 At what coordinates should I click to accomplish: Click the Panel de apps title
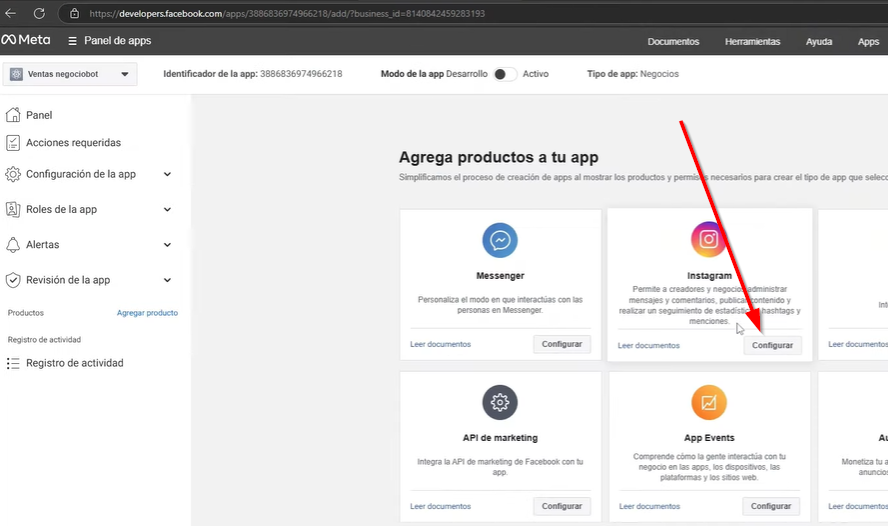pyautogui.click(x=117, y=41)
